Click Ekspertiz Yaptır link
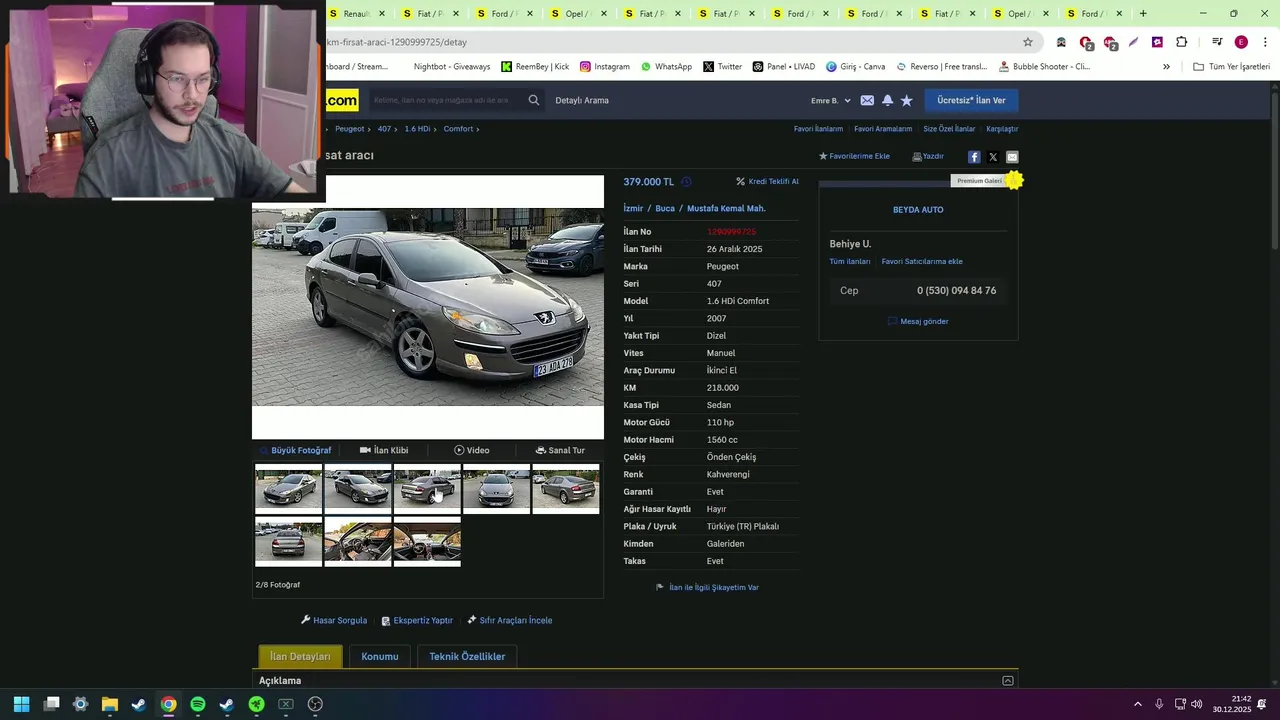 pos(417,620)
